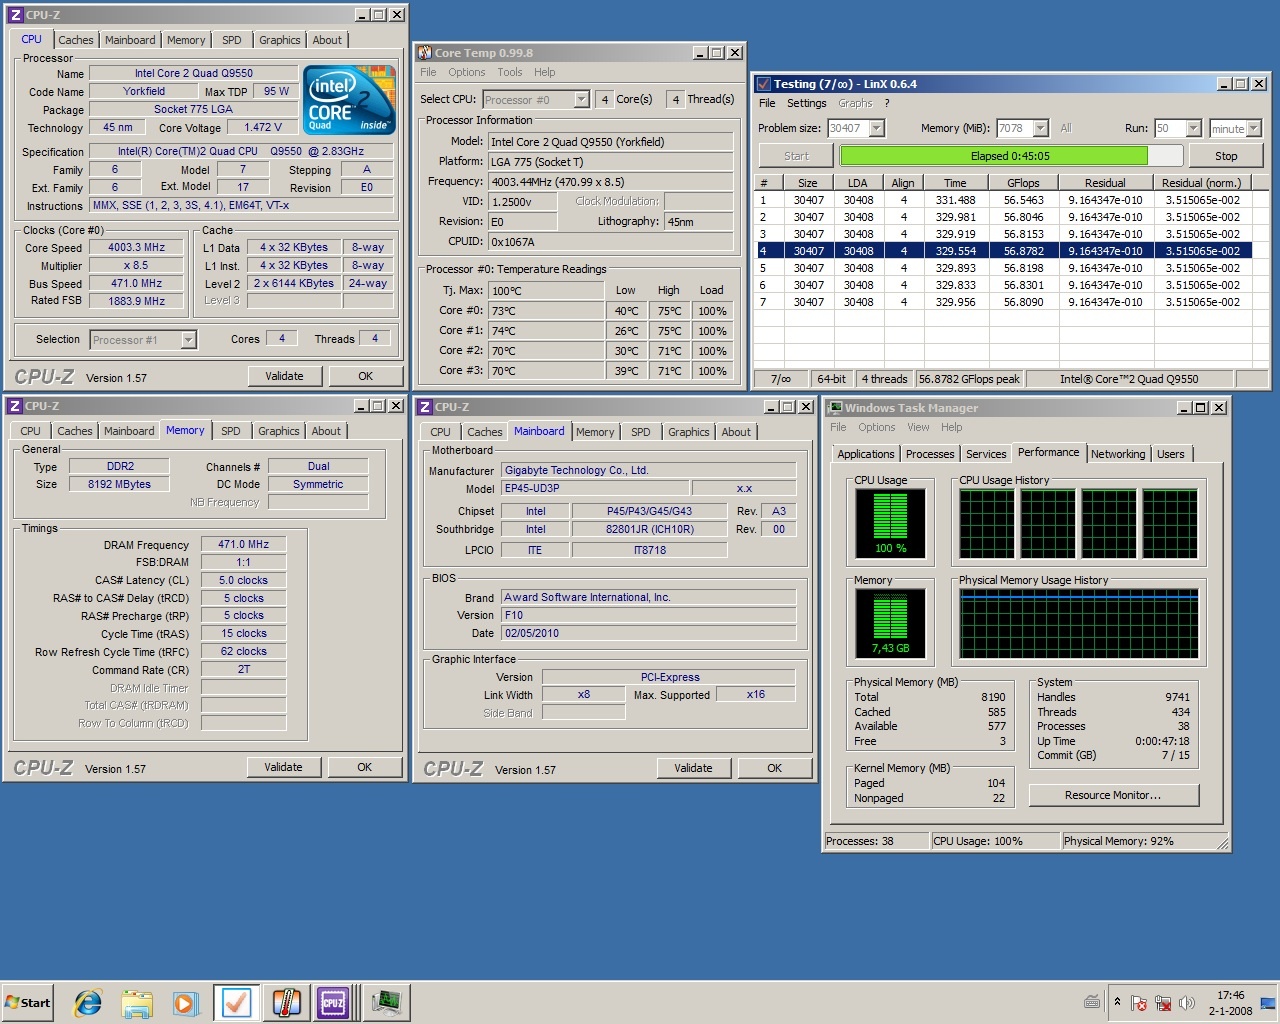
Task: Click the Resource Monitor button
Action: click(x=1113, y=795)
